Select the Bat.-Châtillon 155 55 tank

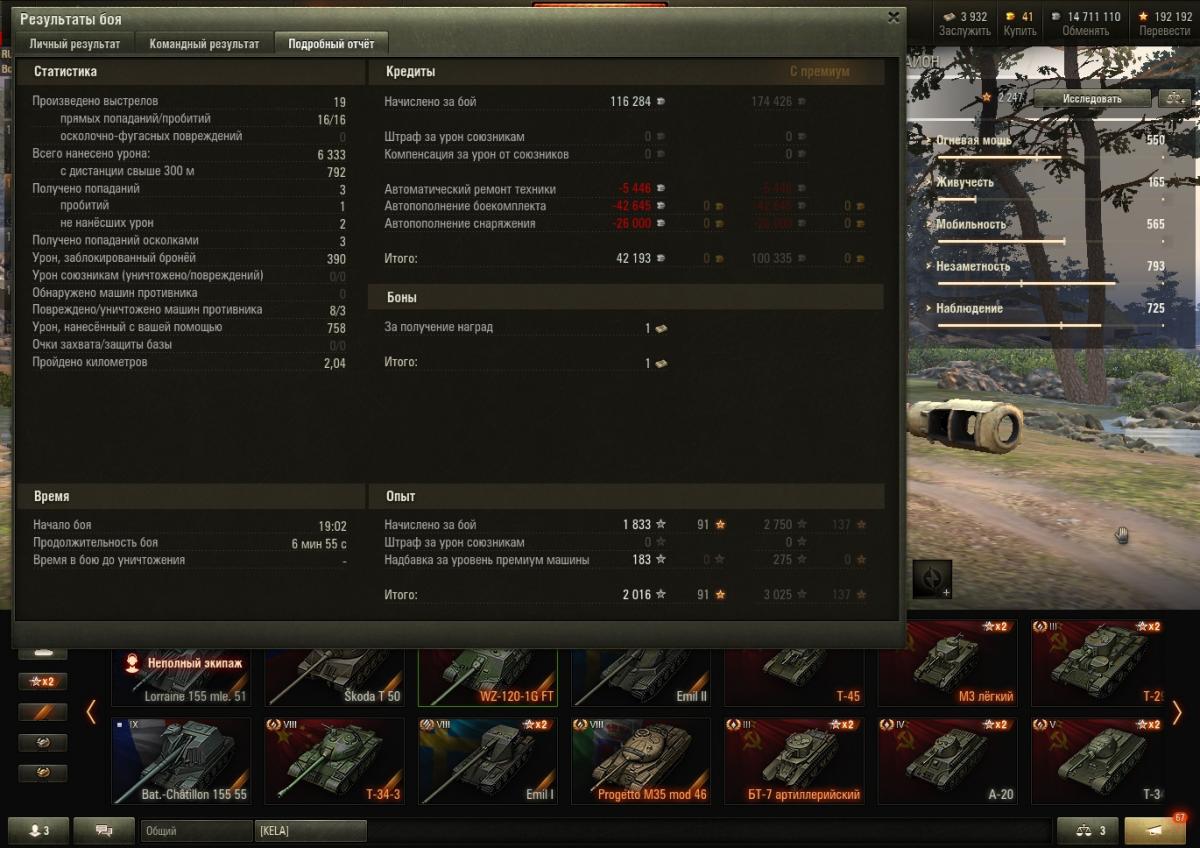(x=181, y=761)
